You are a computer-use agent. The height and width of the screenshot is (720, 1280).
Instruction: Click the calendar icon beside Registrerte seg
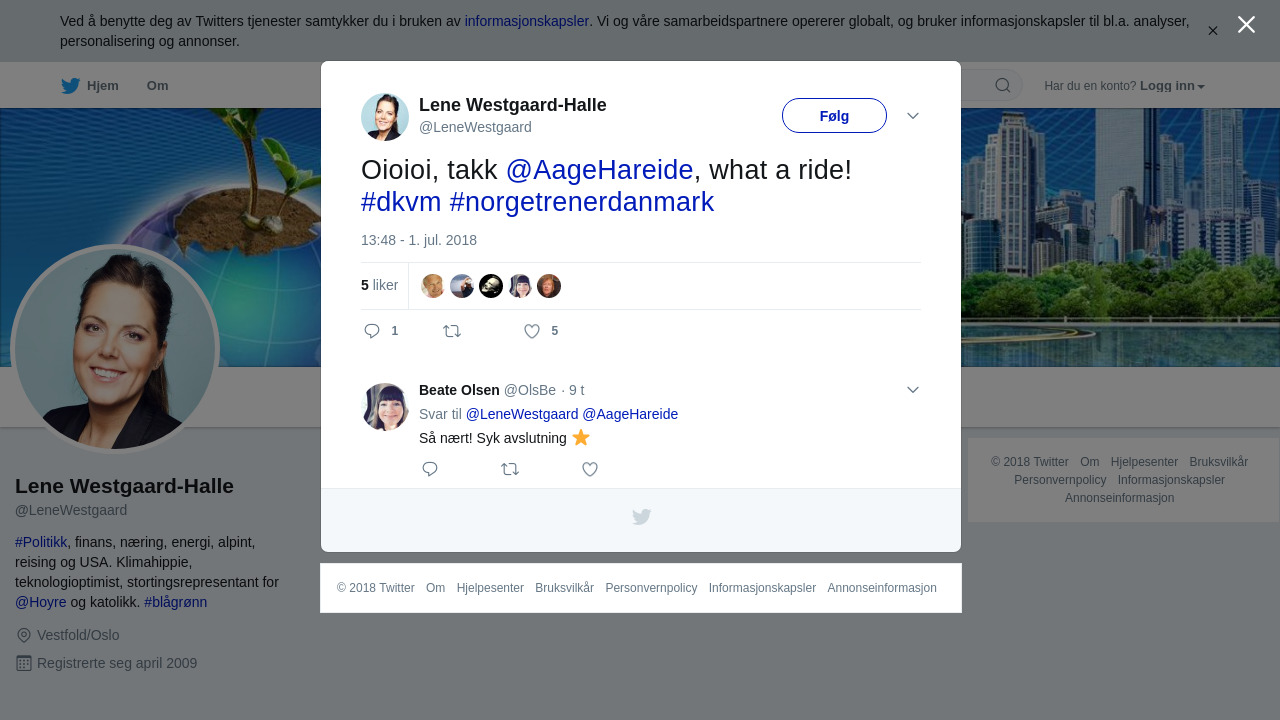(x=24, y=663)
